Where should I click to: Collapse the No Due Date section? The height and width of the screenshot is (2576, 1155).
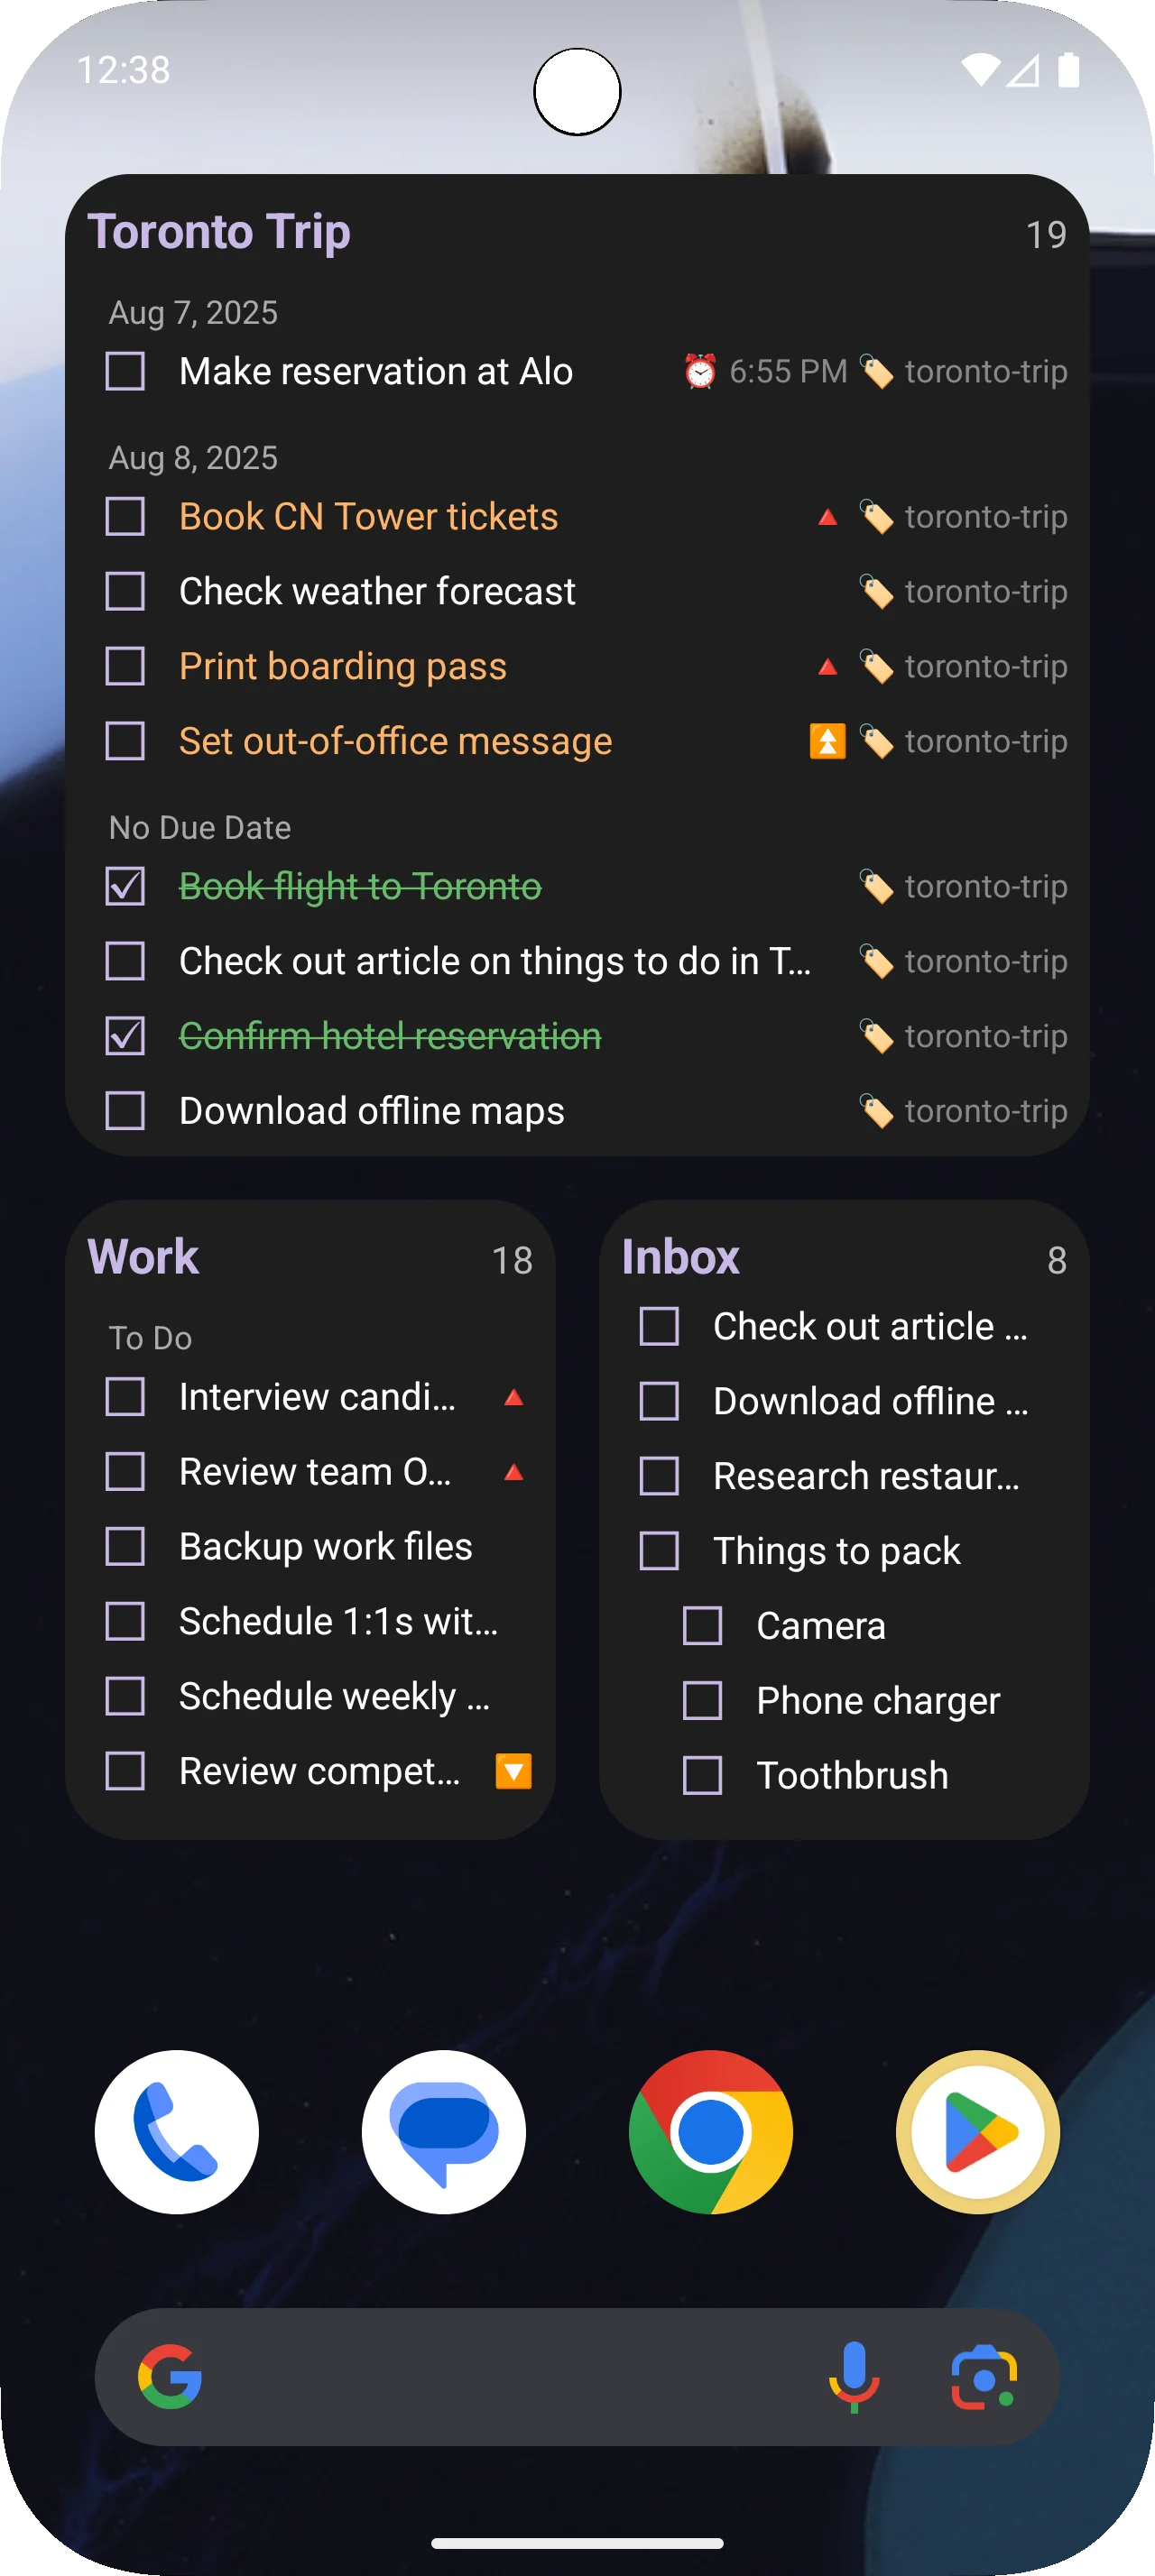(x=200, y=828)
